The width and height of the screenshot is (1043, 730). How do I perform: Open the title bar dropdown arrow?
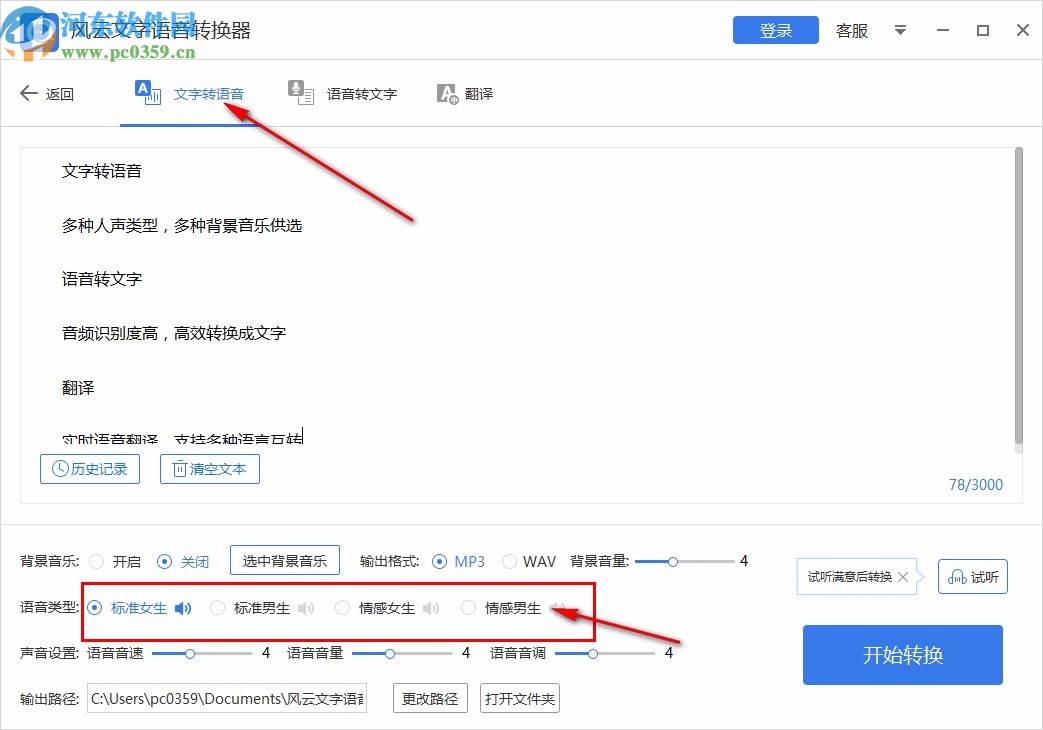(900, 31)
